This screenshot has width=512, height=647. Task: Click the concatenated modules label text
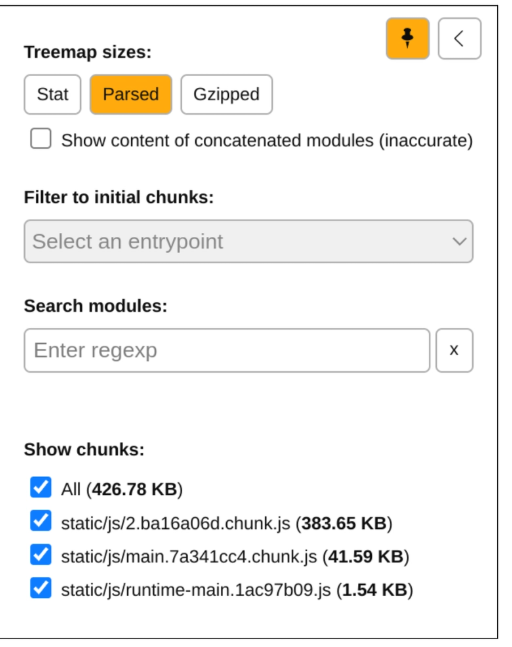click(267, 141)
